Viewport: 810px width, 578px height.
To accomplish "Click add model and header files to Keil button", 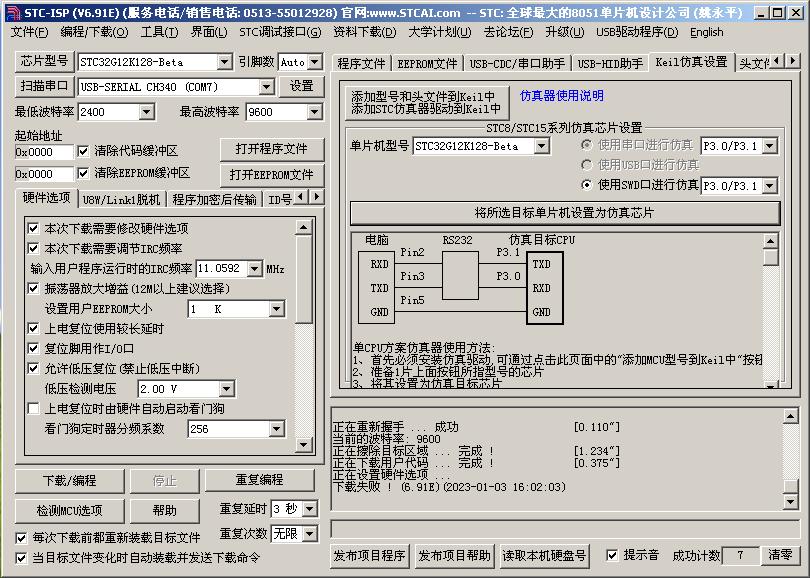I will pos(426,102).
